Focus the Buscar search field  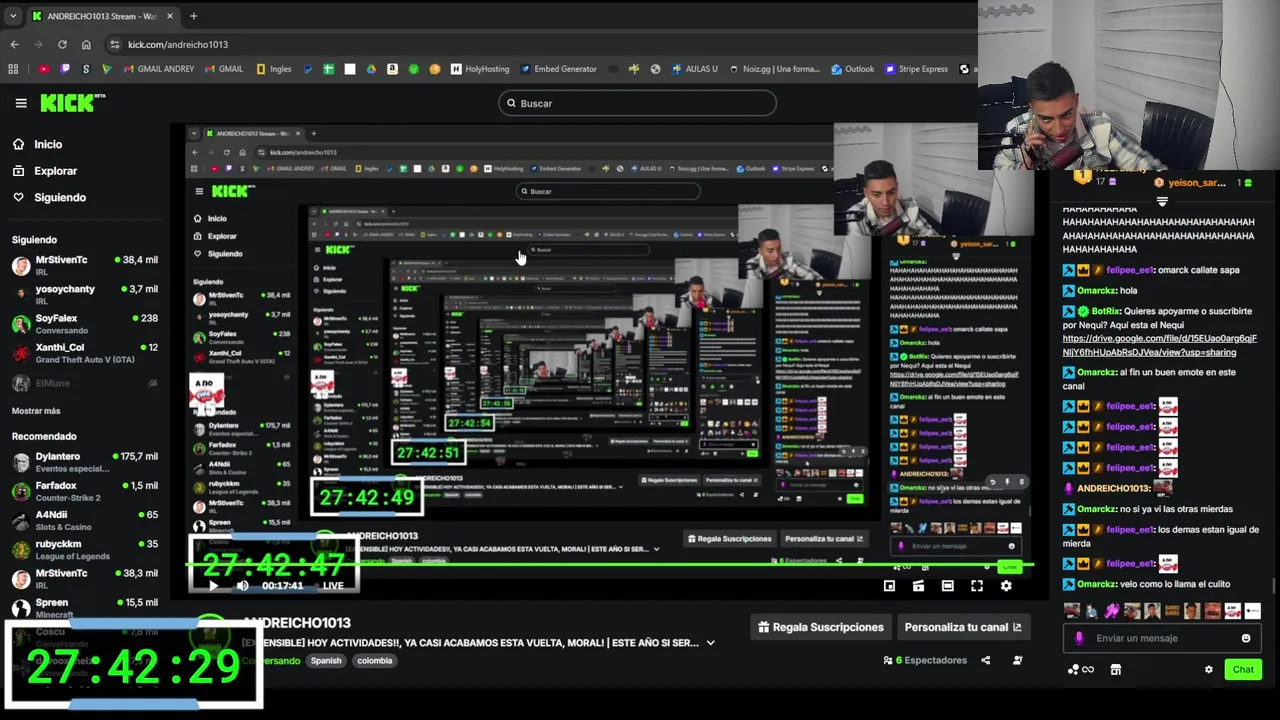point(637,103)
